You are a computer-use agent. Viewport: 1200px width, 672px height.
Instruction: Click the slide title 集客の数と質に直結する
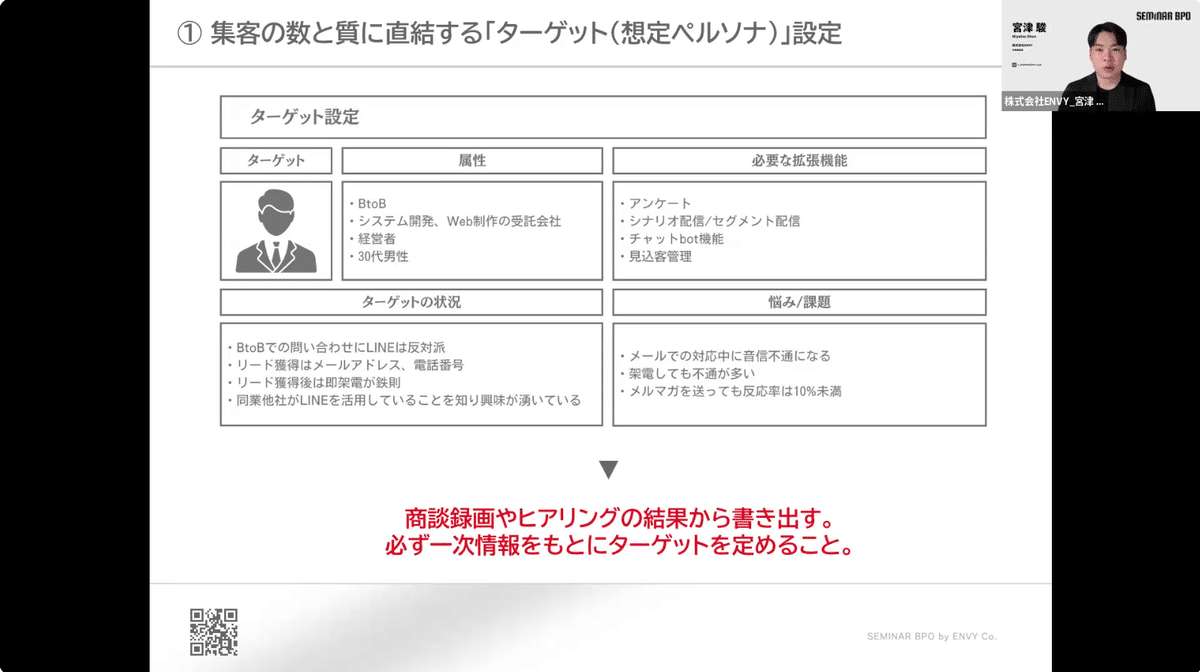point(509,34)
